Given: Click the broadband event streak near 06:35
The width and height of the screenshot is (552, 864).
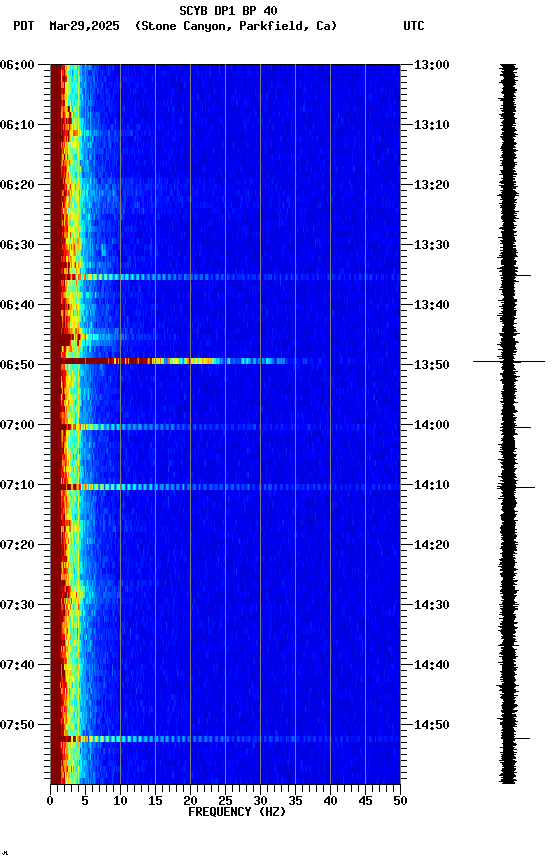Looking at the screenshot, I should [x=225, y=277].
